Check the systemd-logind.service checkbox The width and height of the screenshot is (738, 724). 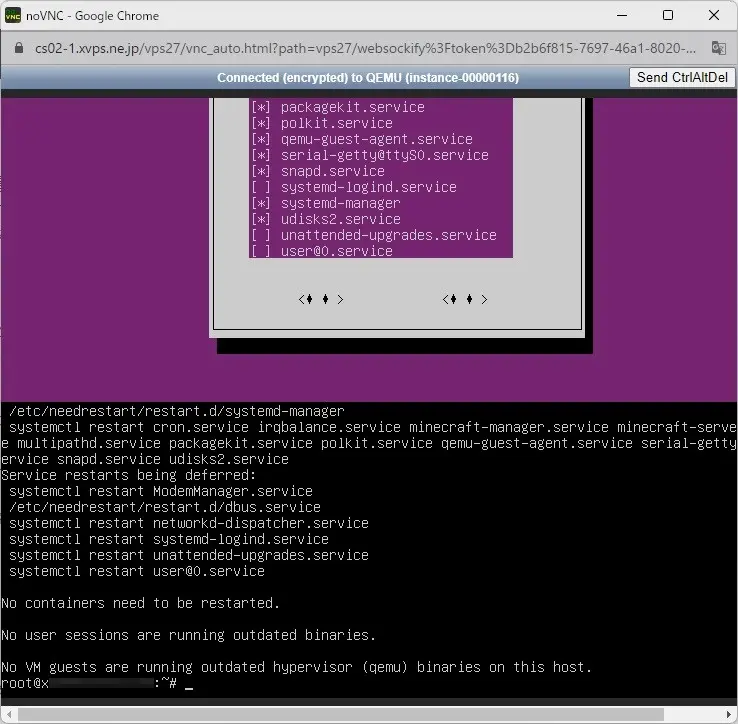(261, 187)
